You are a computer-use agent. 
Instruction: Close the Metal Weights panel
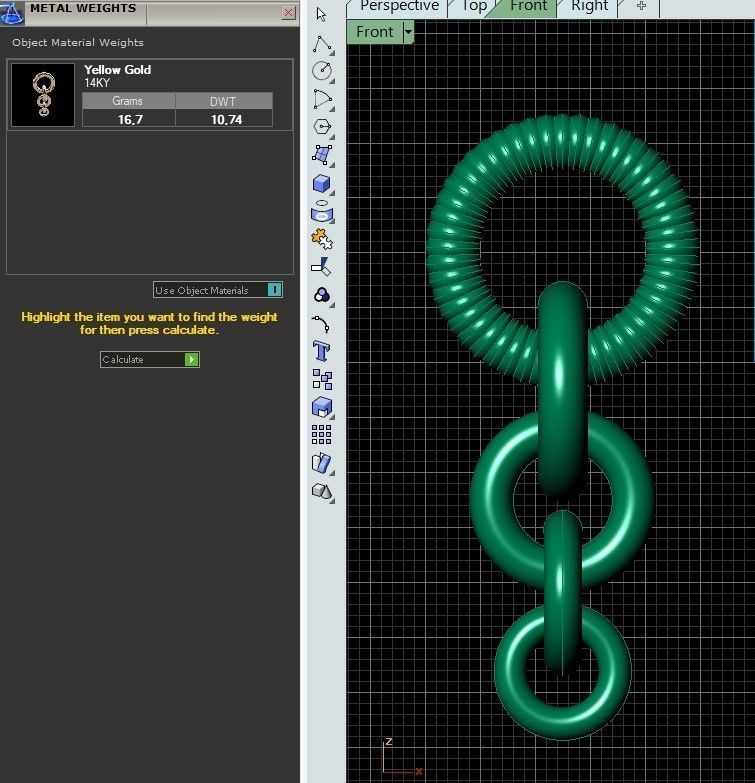coord(288,12)
